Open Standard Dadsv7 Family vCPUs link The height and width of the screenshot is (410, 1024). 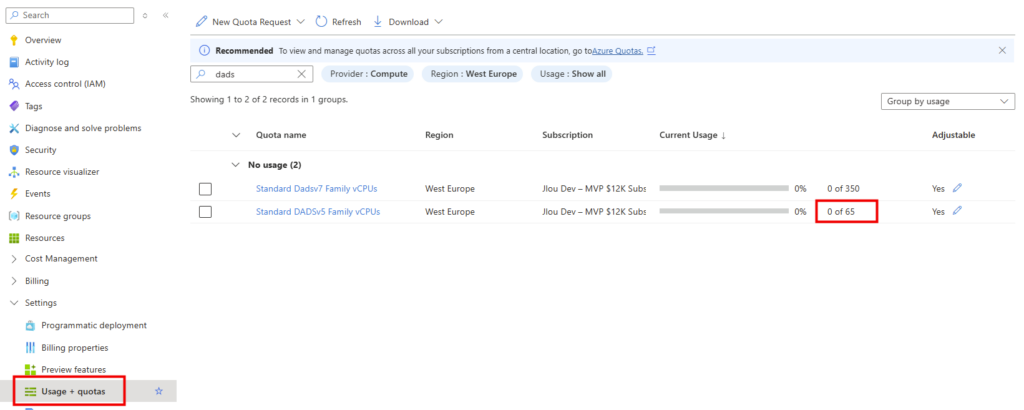[x=317, y=189]
